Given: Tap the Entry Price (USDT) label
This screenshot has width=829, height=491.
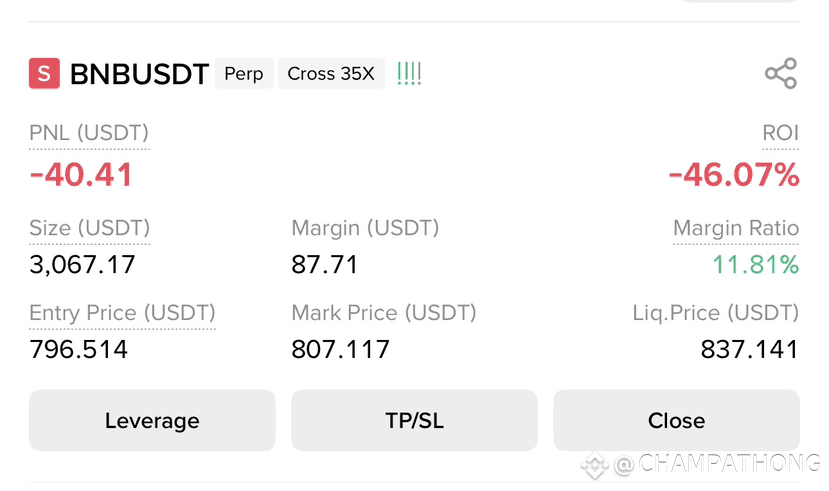Looking at the screenshot, I should (122, 312).
